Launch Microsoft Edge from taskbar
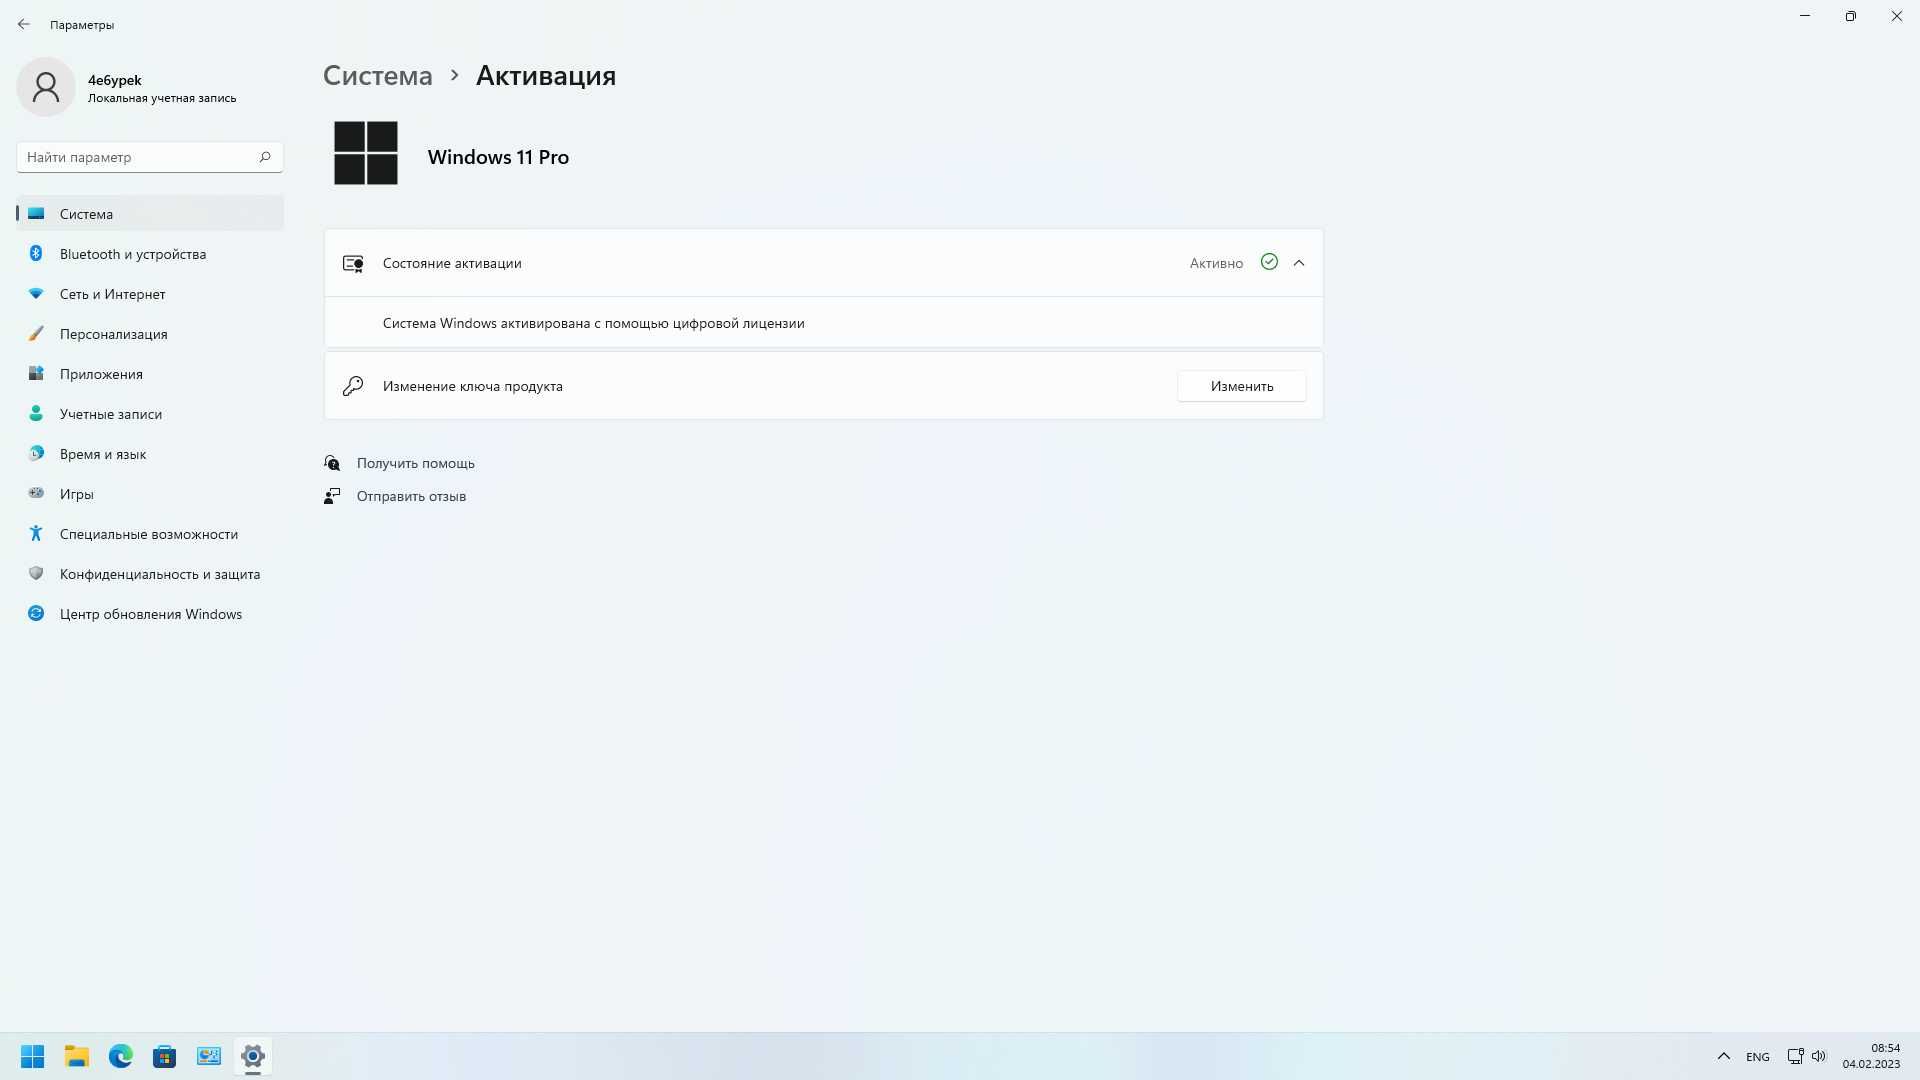 121,1056
